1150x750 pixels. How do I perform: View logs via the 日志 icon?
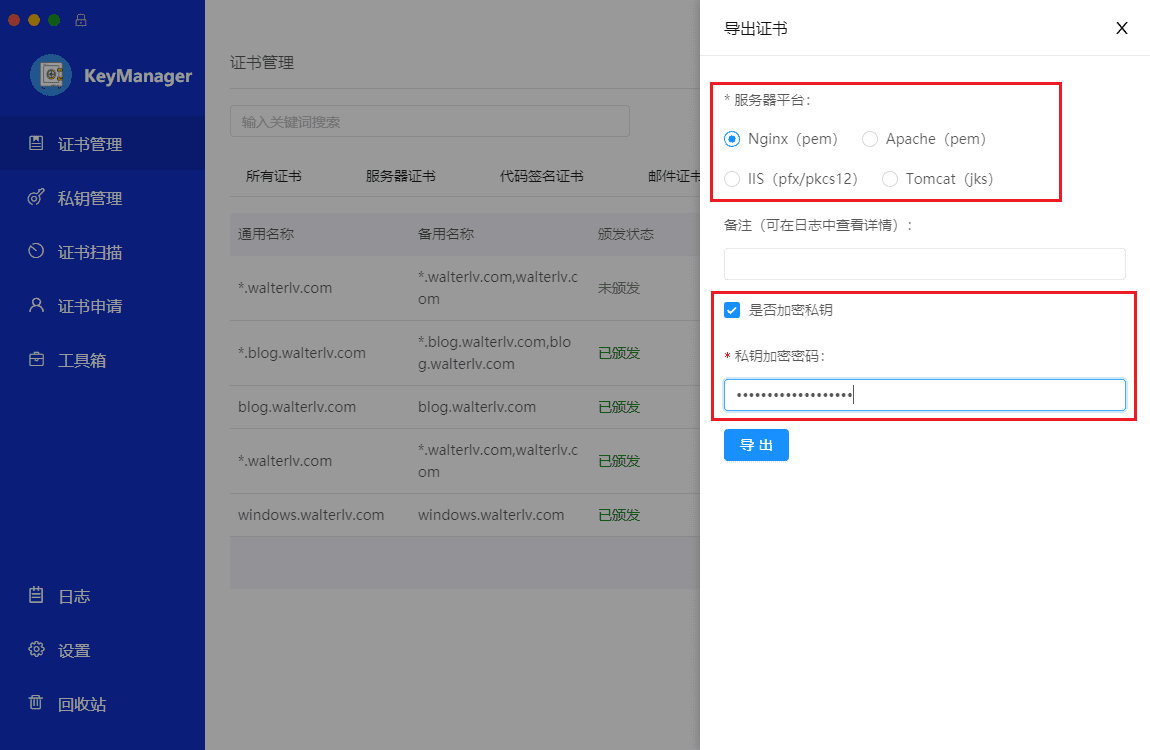tap(74, 595)
